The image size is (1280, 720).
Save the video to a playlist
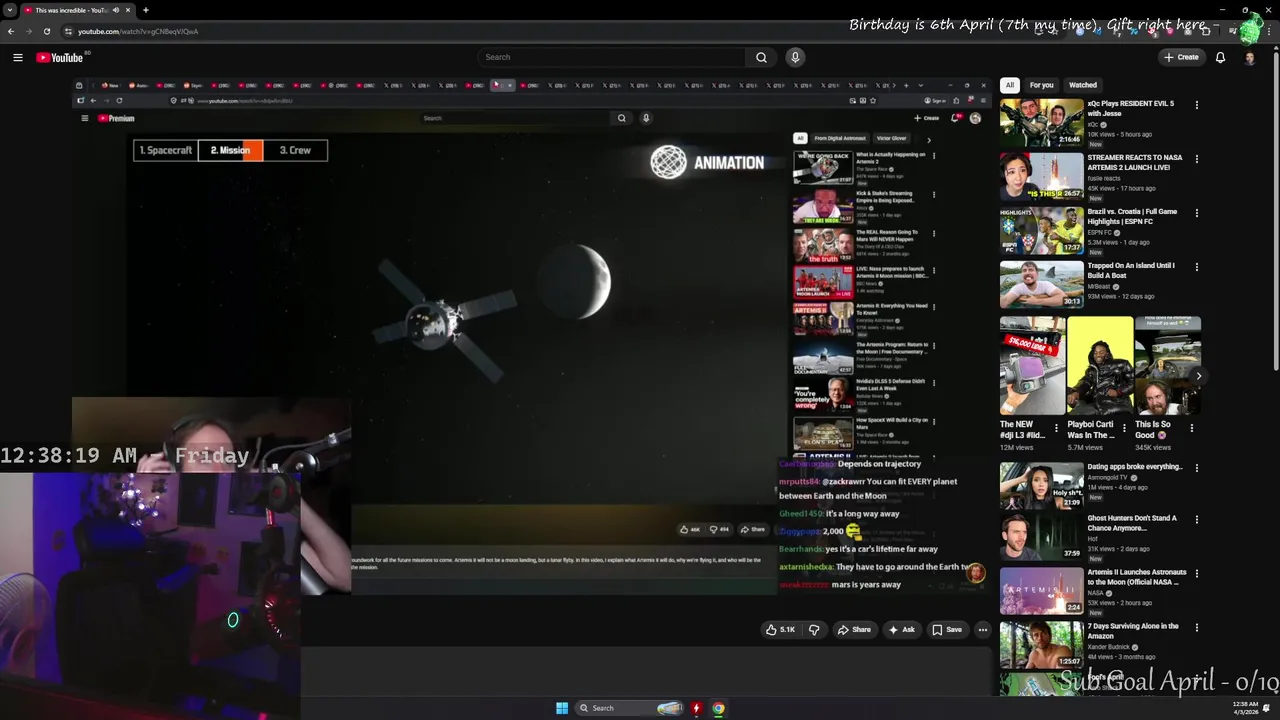[947, 630]
